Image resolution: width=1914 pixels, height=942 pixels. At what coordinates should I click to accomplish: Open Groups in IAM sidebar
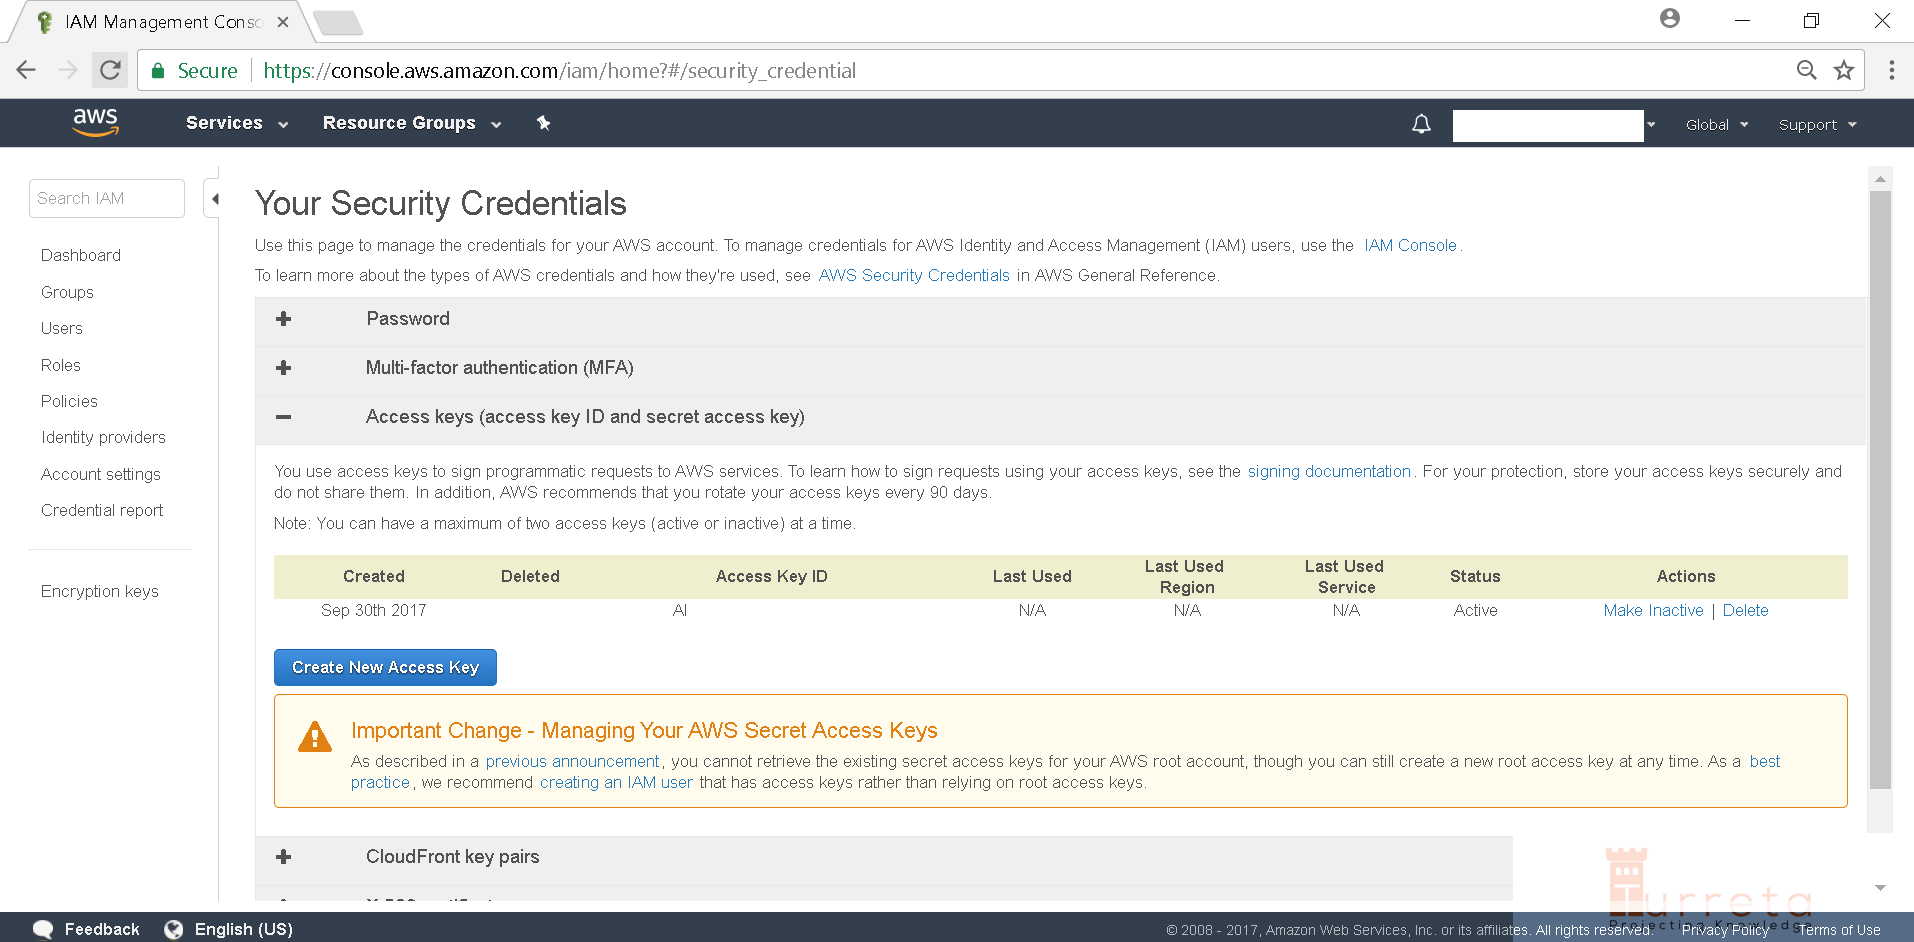click(67, 292)
